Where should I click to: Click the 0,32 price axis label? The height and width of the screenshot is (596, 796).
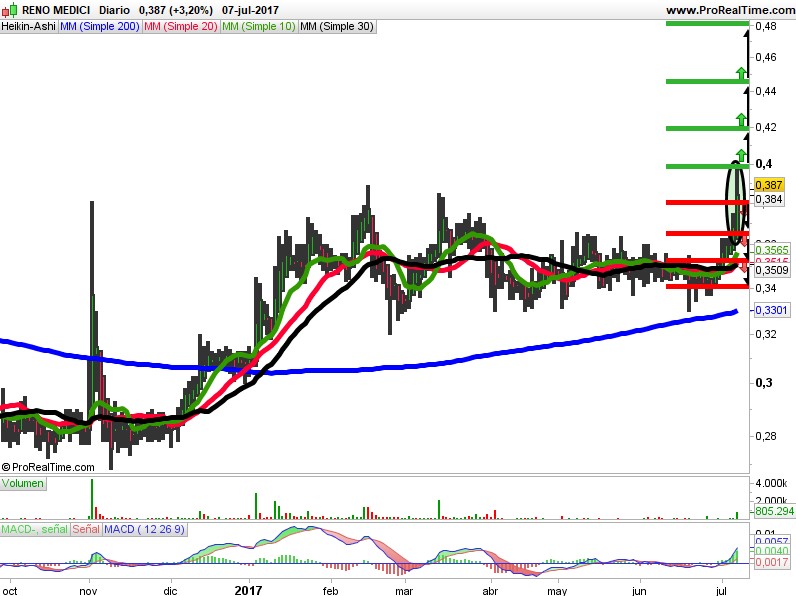click(x=766, y=334)
